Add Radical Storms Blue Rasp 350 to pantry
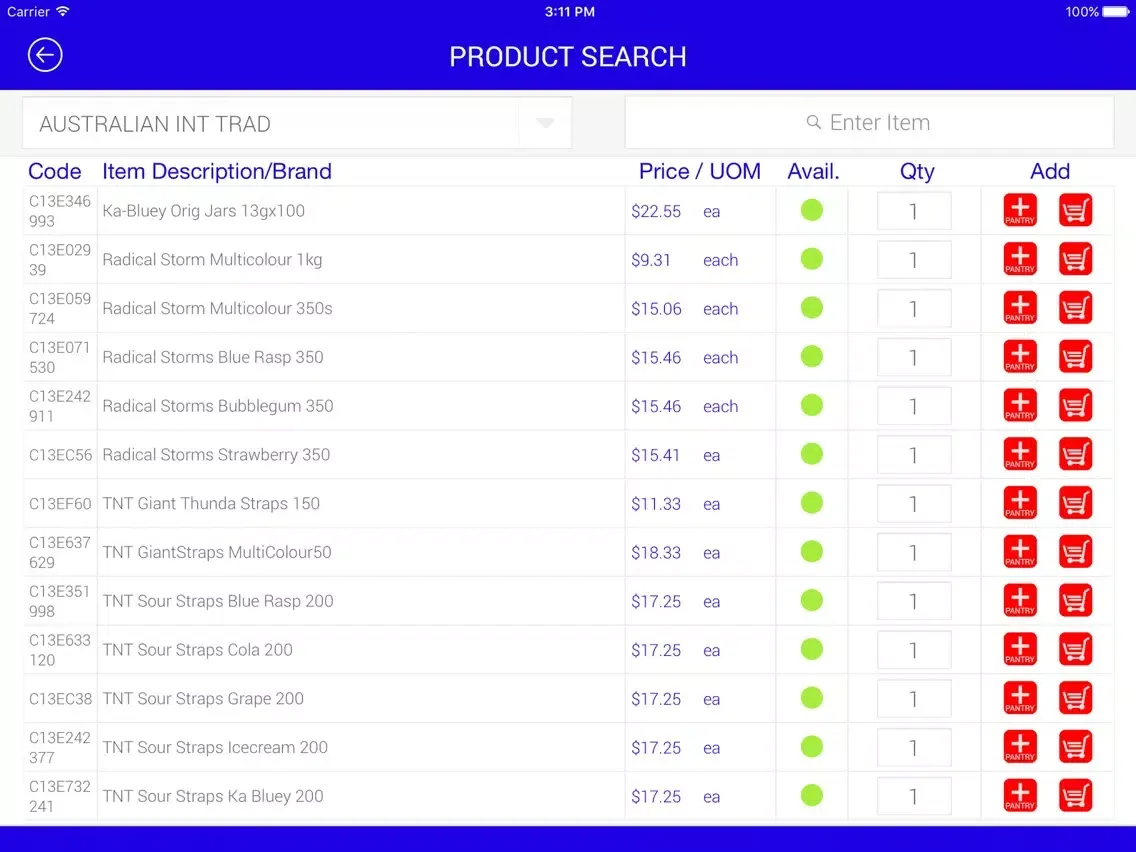Image resolution: width=1136 pixels, height=852 pixels. (1020, 356)
